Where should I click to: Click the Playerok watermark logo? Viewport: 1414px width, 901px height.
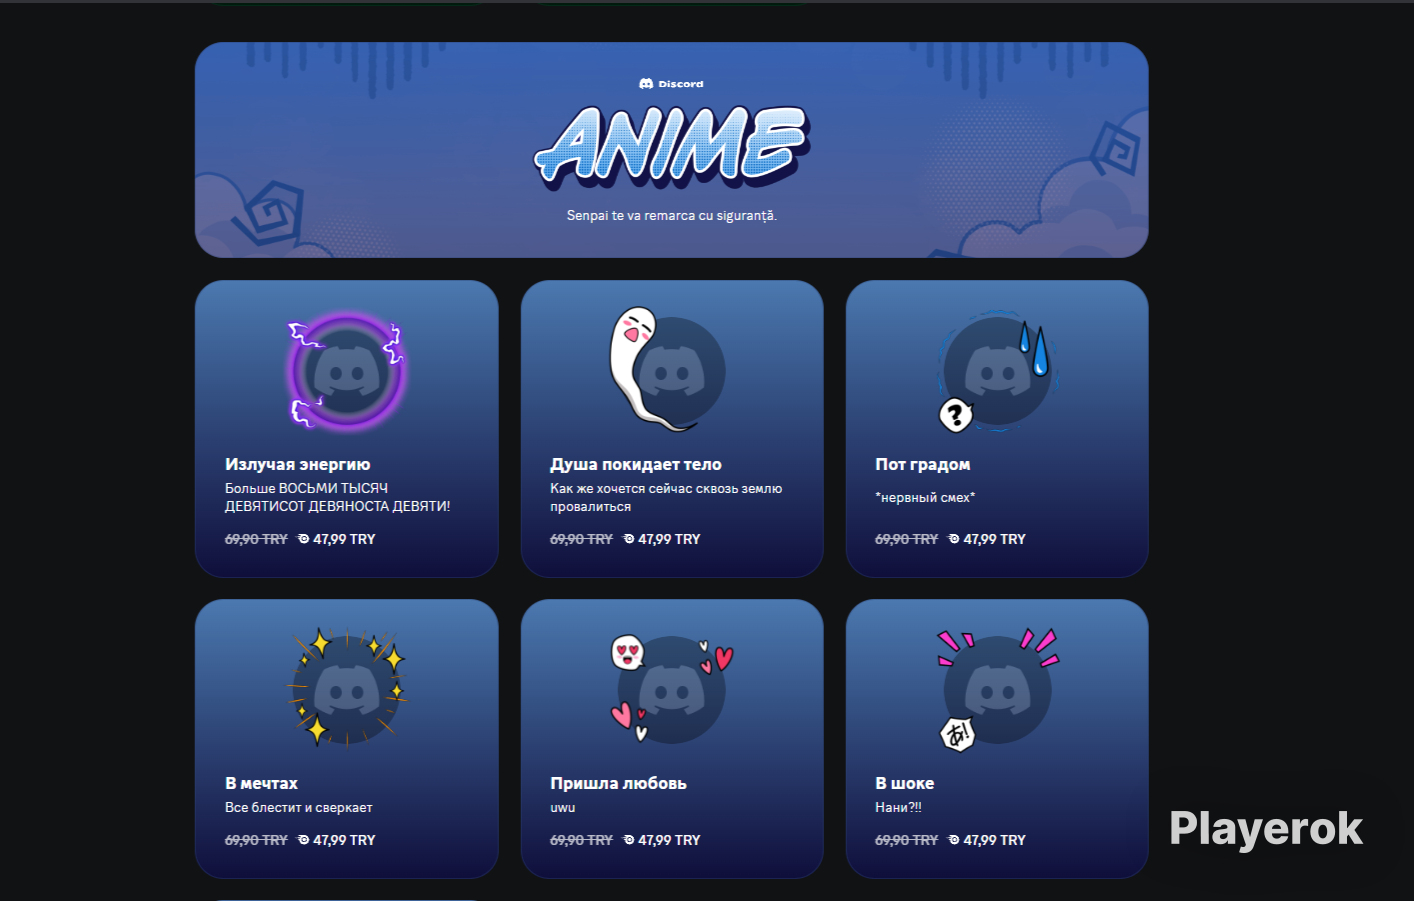pyautogui.click(x=1266, y=829)
